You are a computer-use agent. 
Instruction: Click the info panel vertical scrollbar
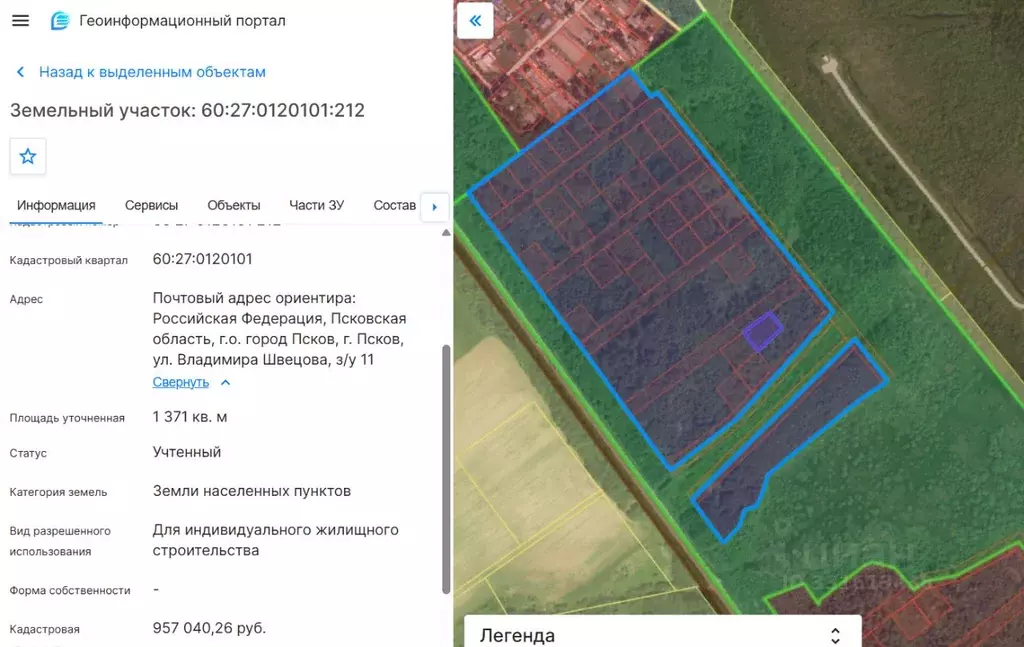click(x=446, y=469)
